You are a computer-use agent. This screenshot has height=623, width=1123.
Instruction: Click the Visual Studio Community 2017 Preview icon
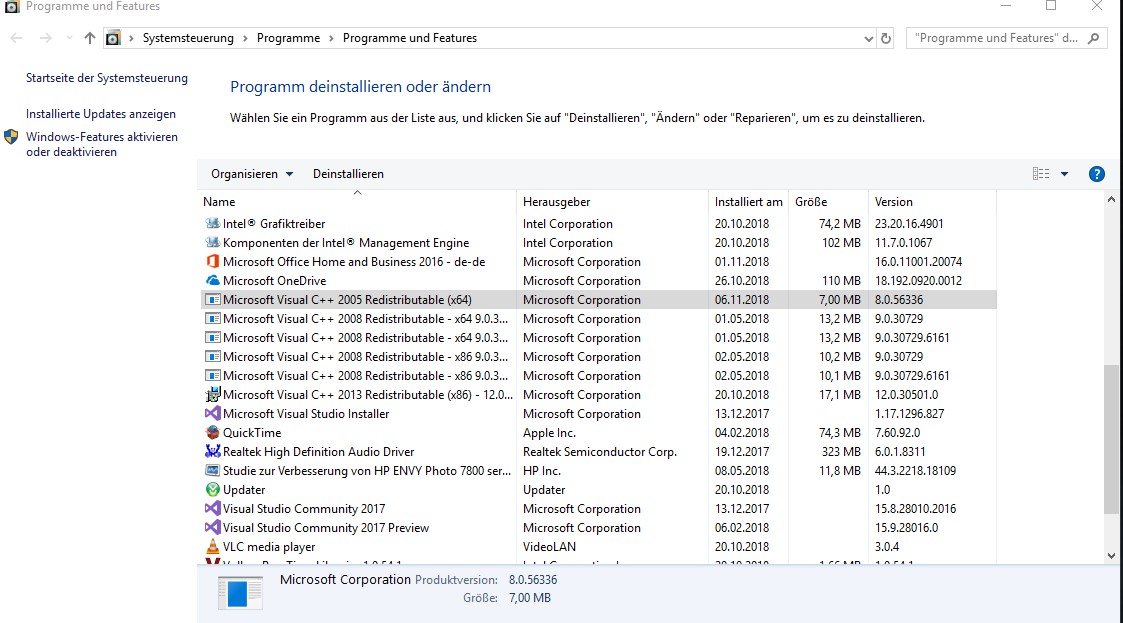click(212, 528)
